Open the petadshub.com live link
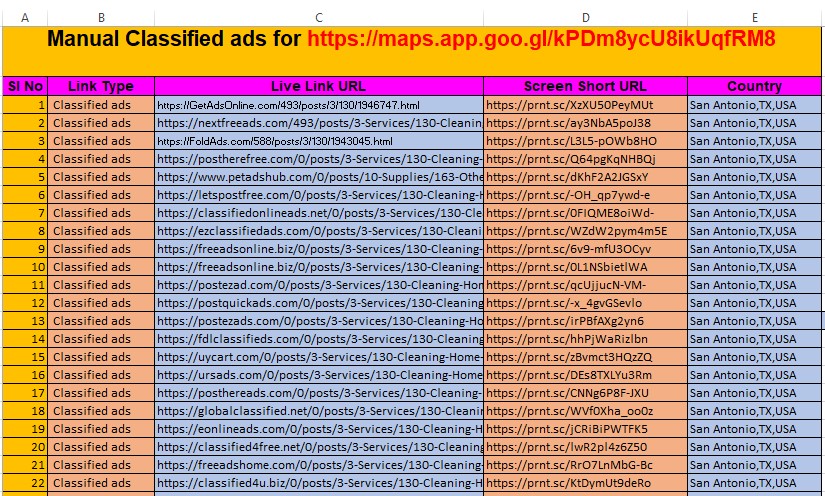Viewport: 825px width, 496px height. click(319, 177)
